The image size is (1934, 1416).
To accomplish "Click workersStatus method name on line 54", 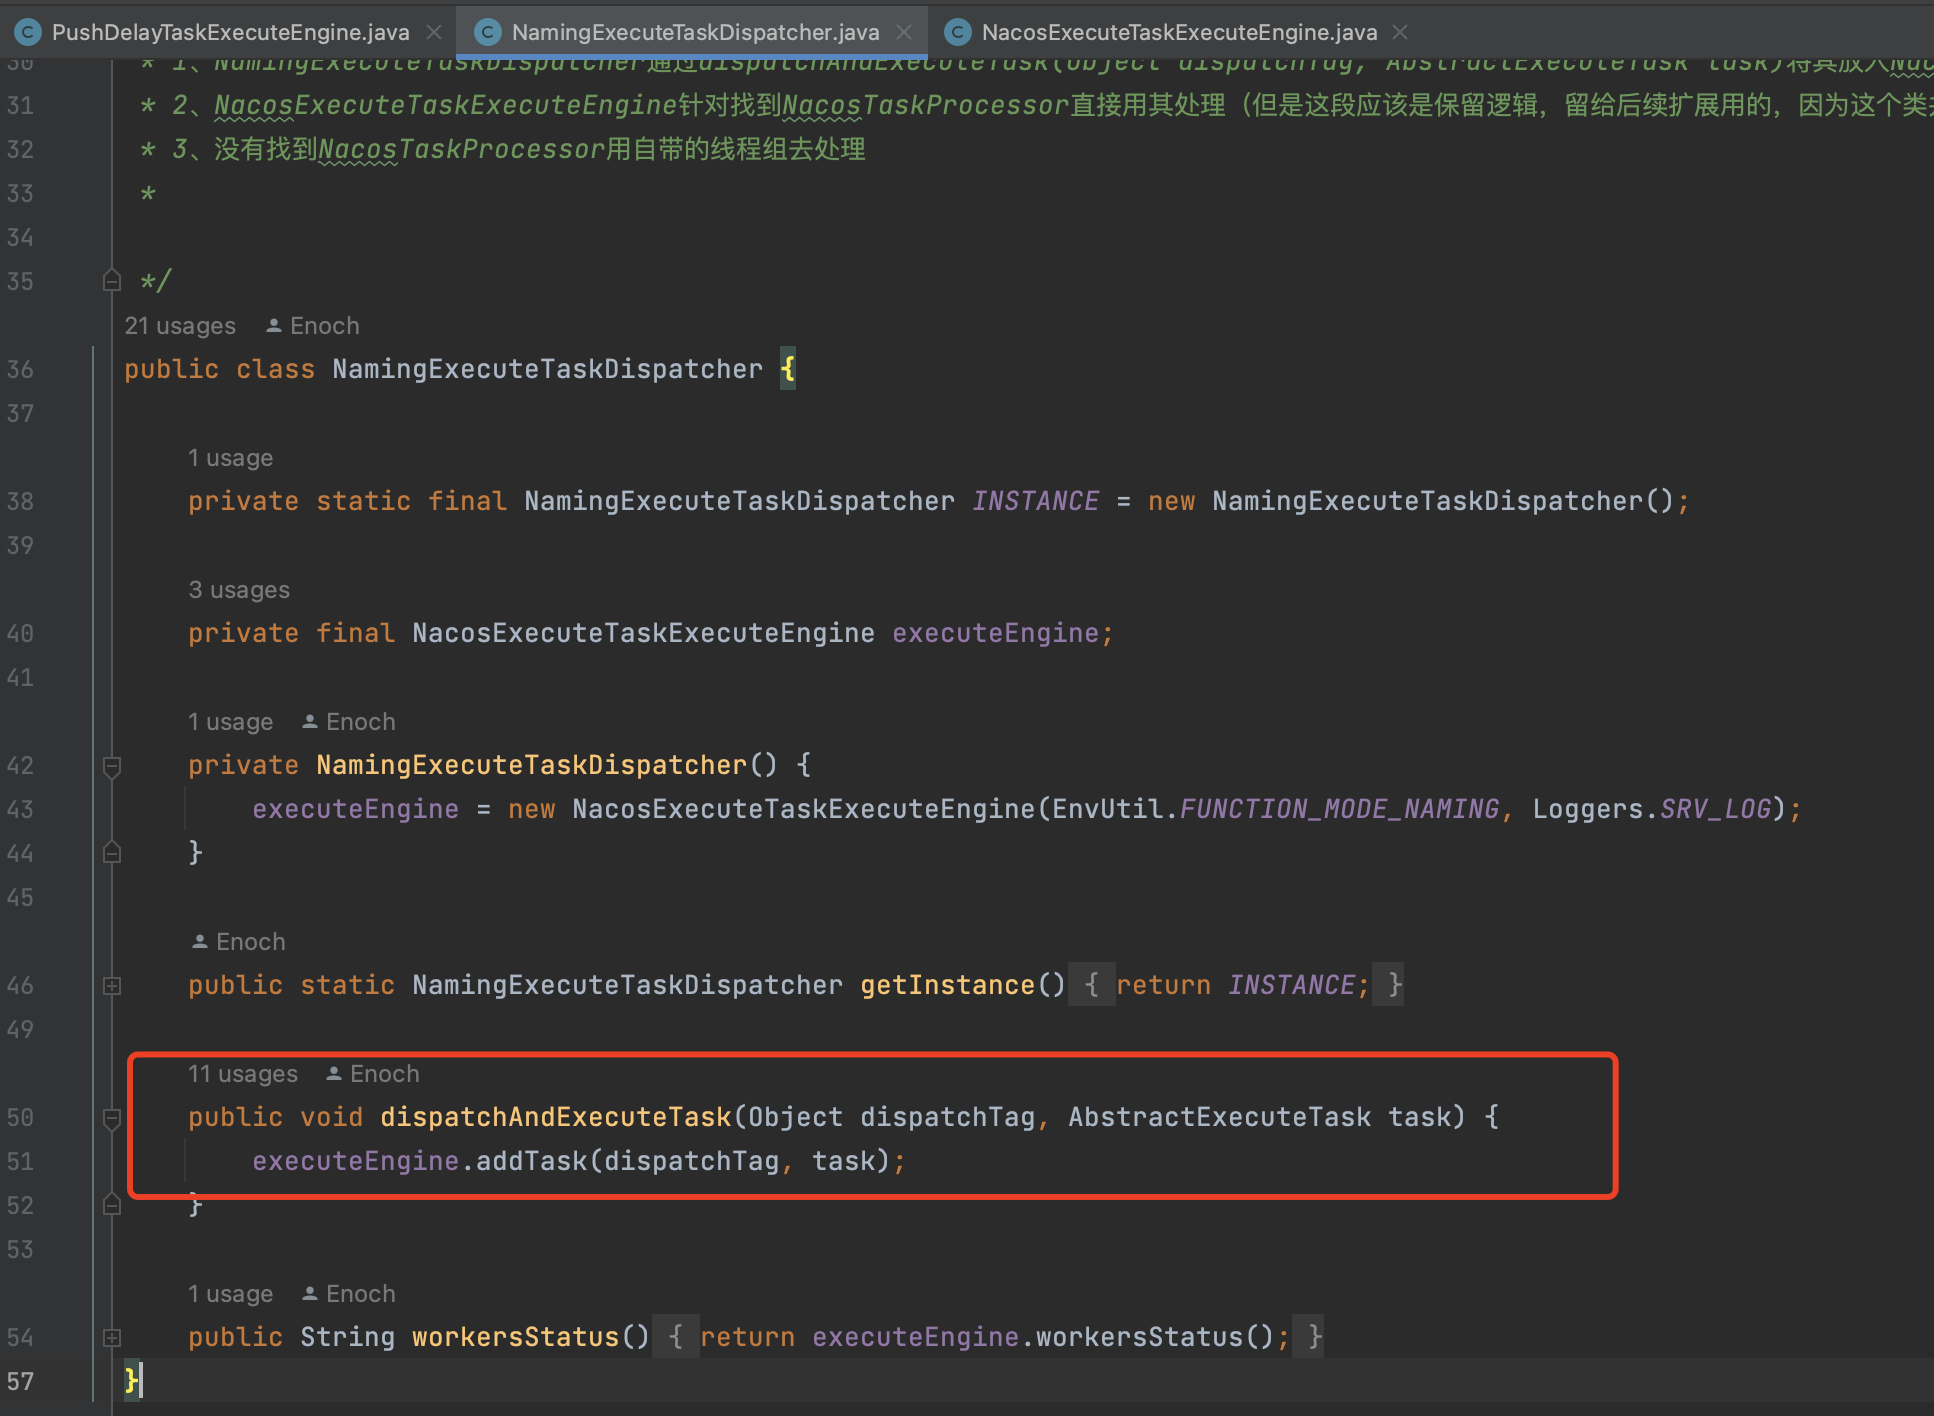I will [515, 1337].
